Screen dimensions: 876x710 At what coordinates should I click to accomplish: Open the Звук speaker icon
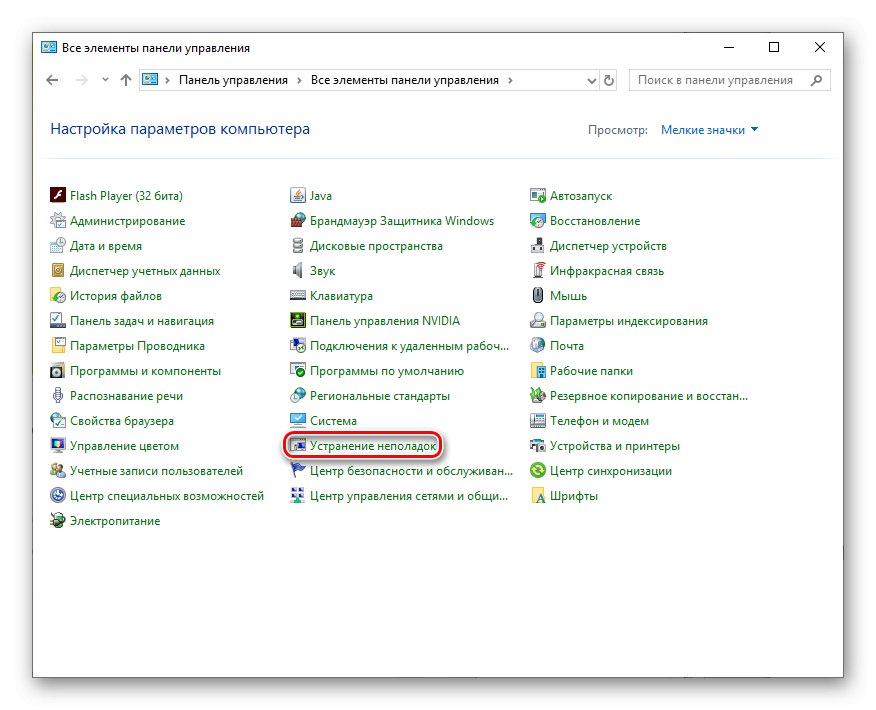point(298,271)
